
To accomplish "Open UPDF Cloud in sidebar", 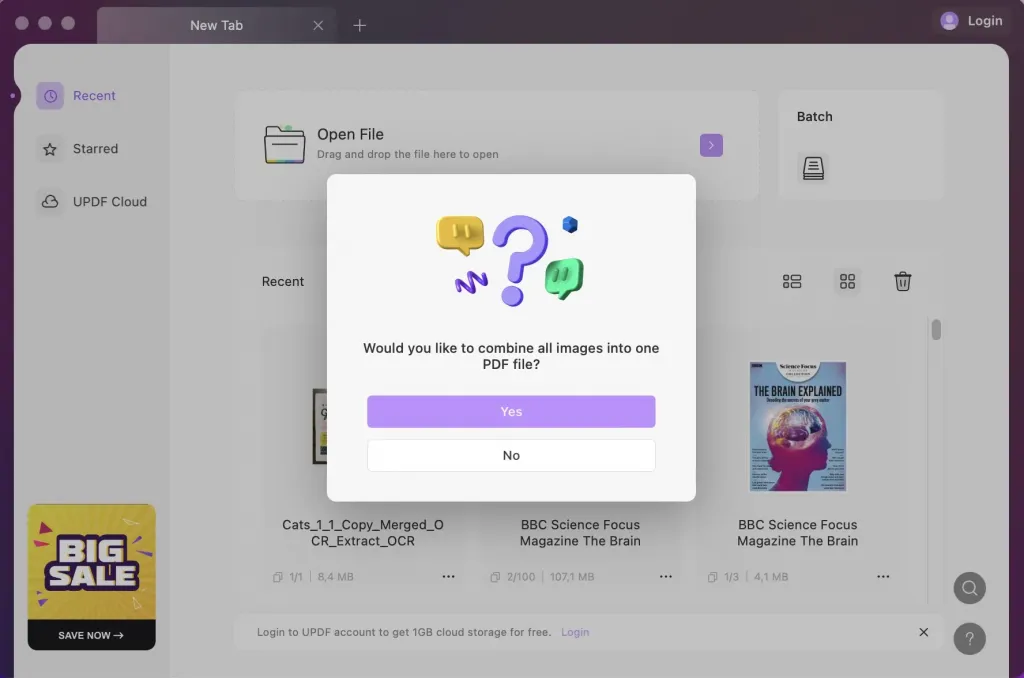I will coord(91,202).
